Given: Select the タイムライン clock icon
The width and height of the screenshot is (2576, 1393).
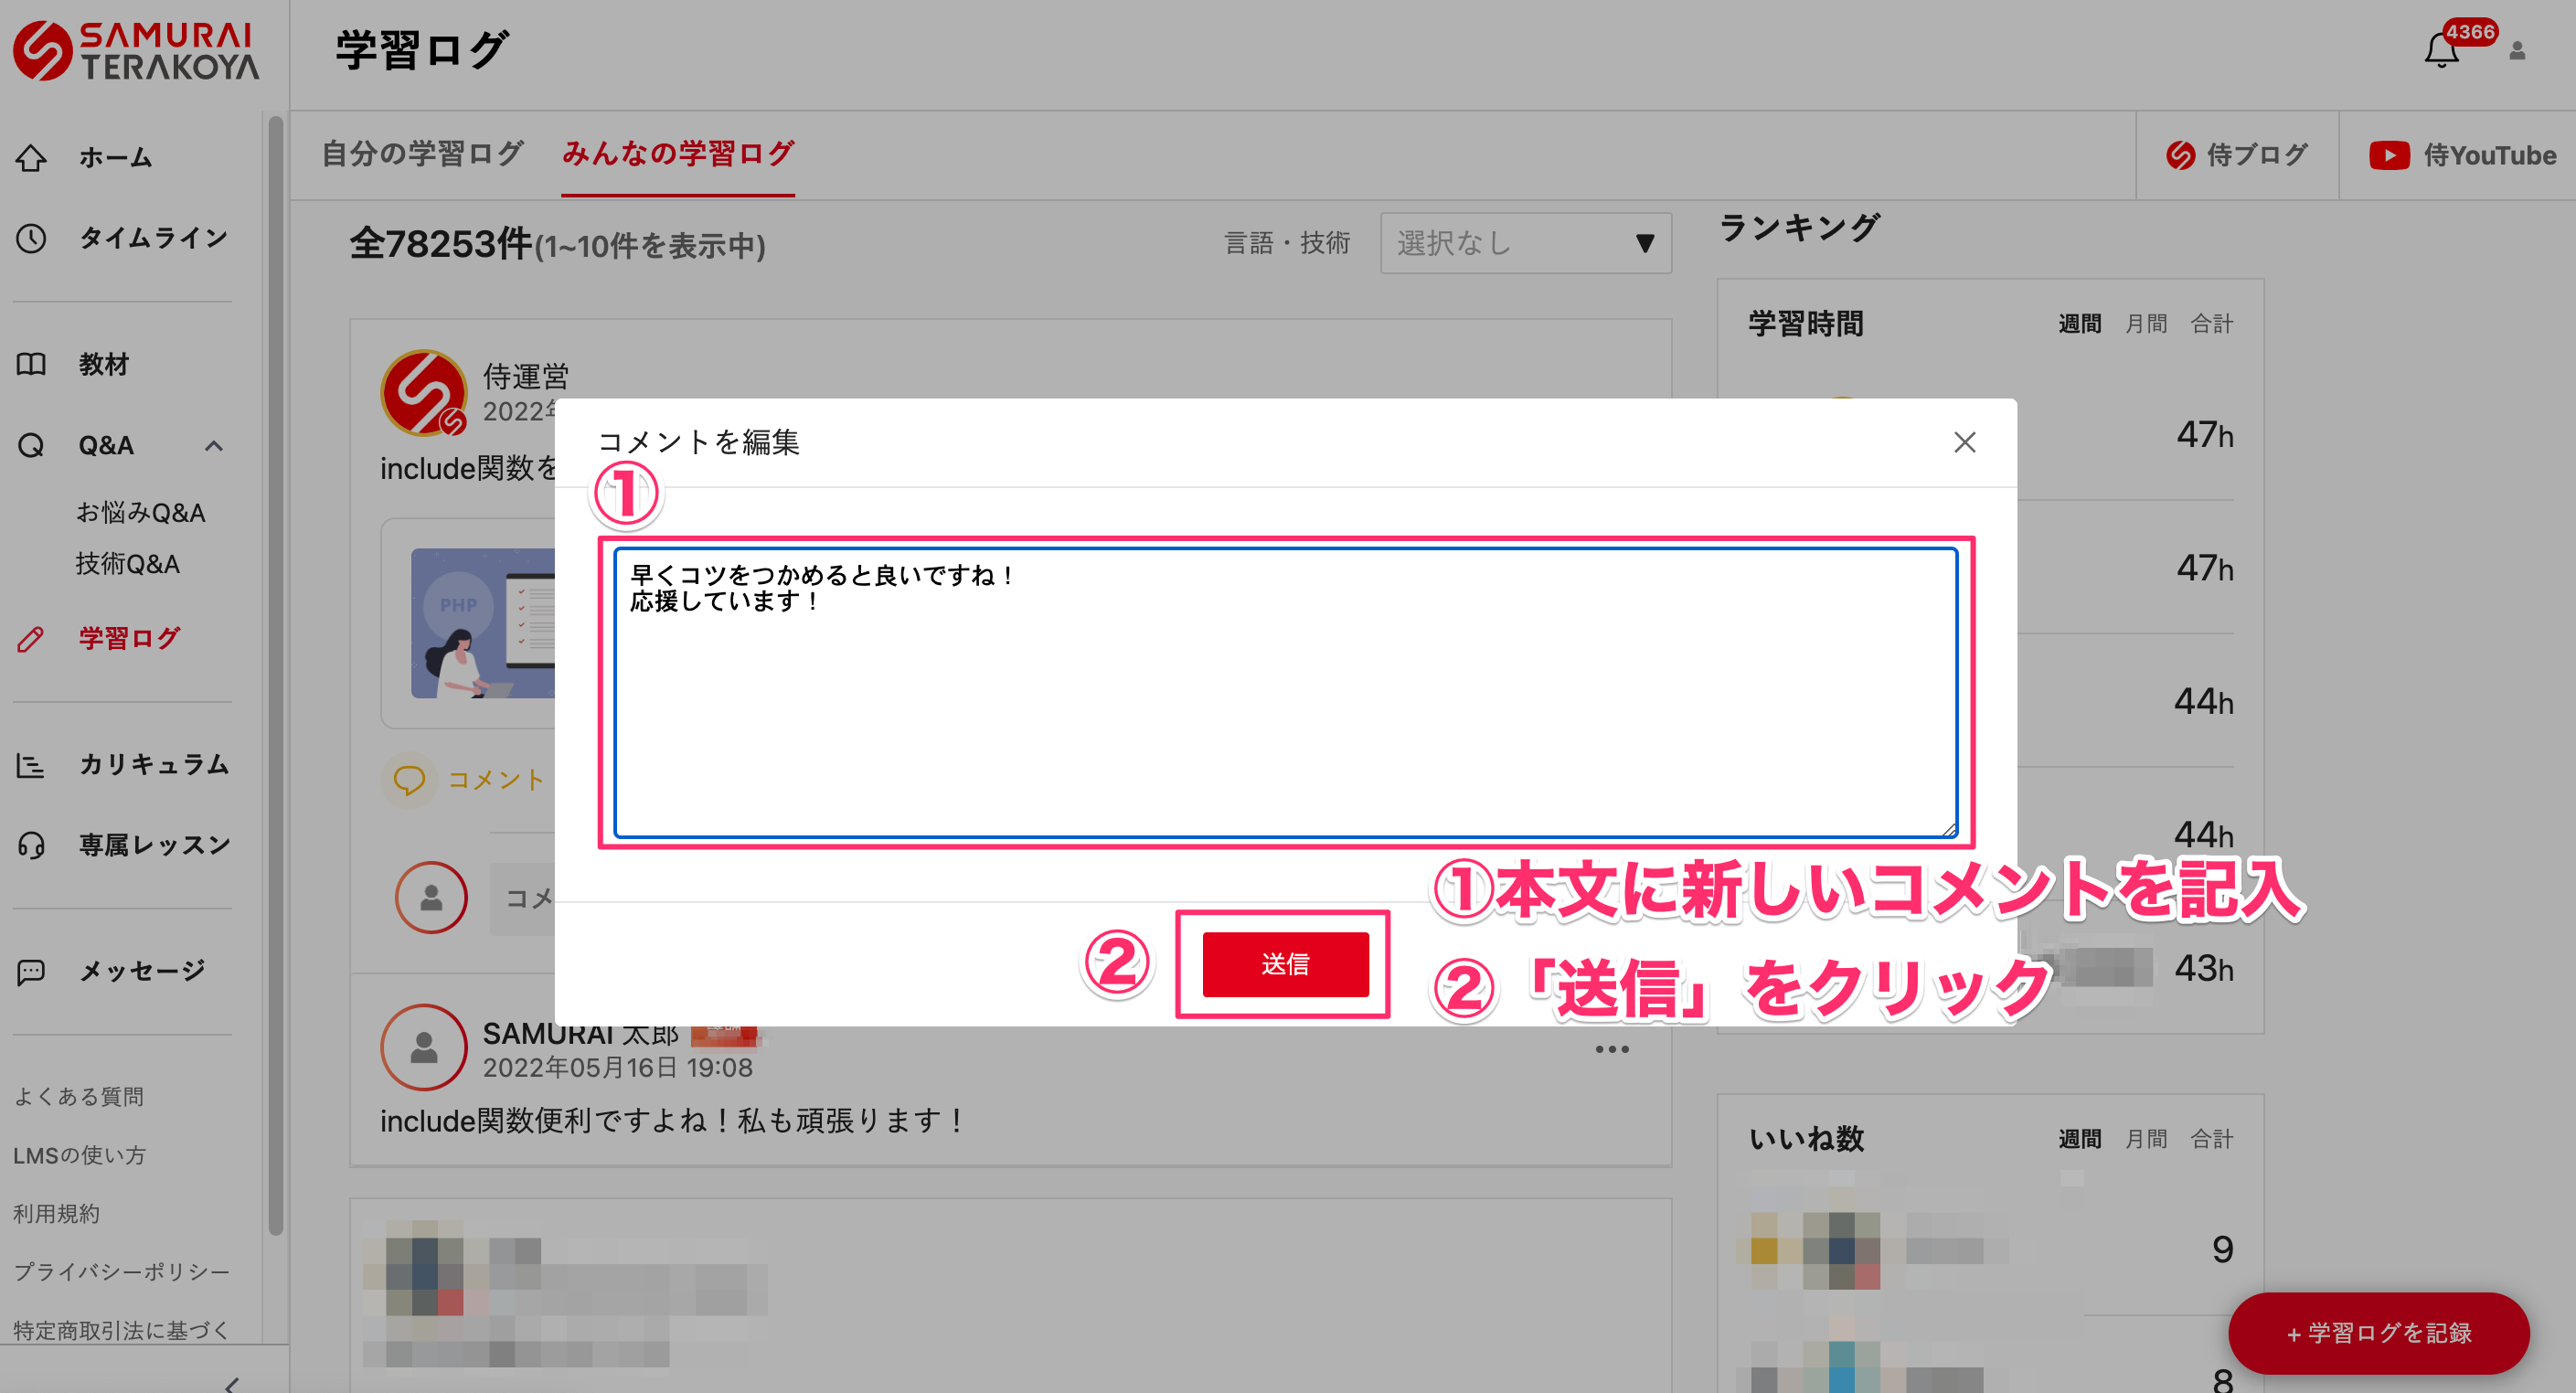Looking at the screenshot, I should pyautogui.click(x=32, y=237).
